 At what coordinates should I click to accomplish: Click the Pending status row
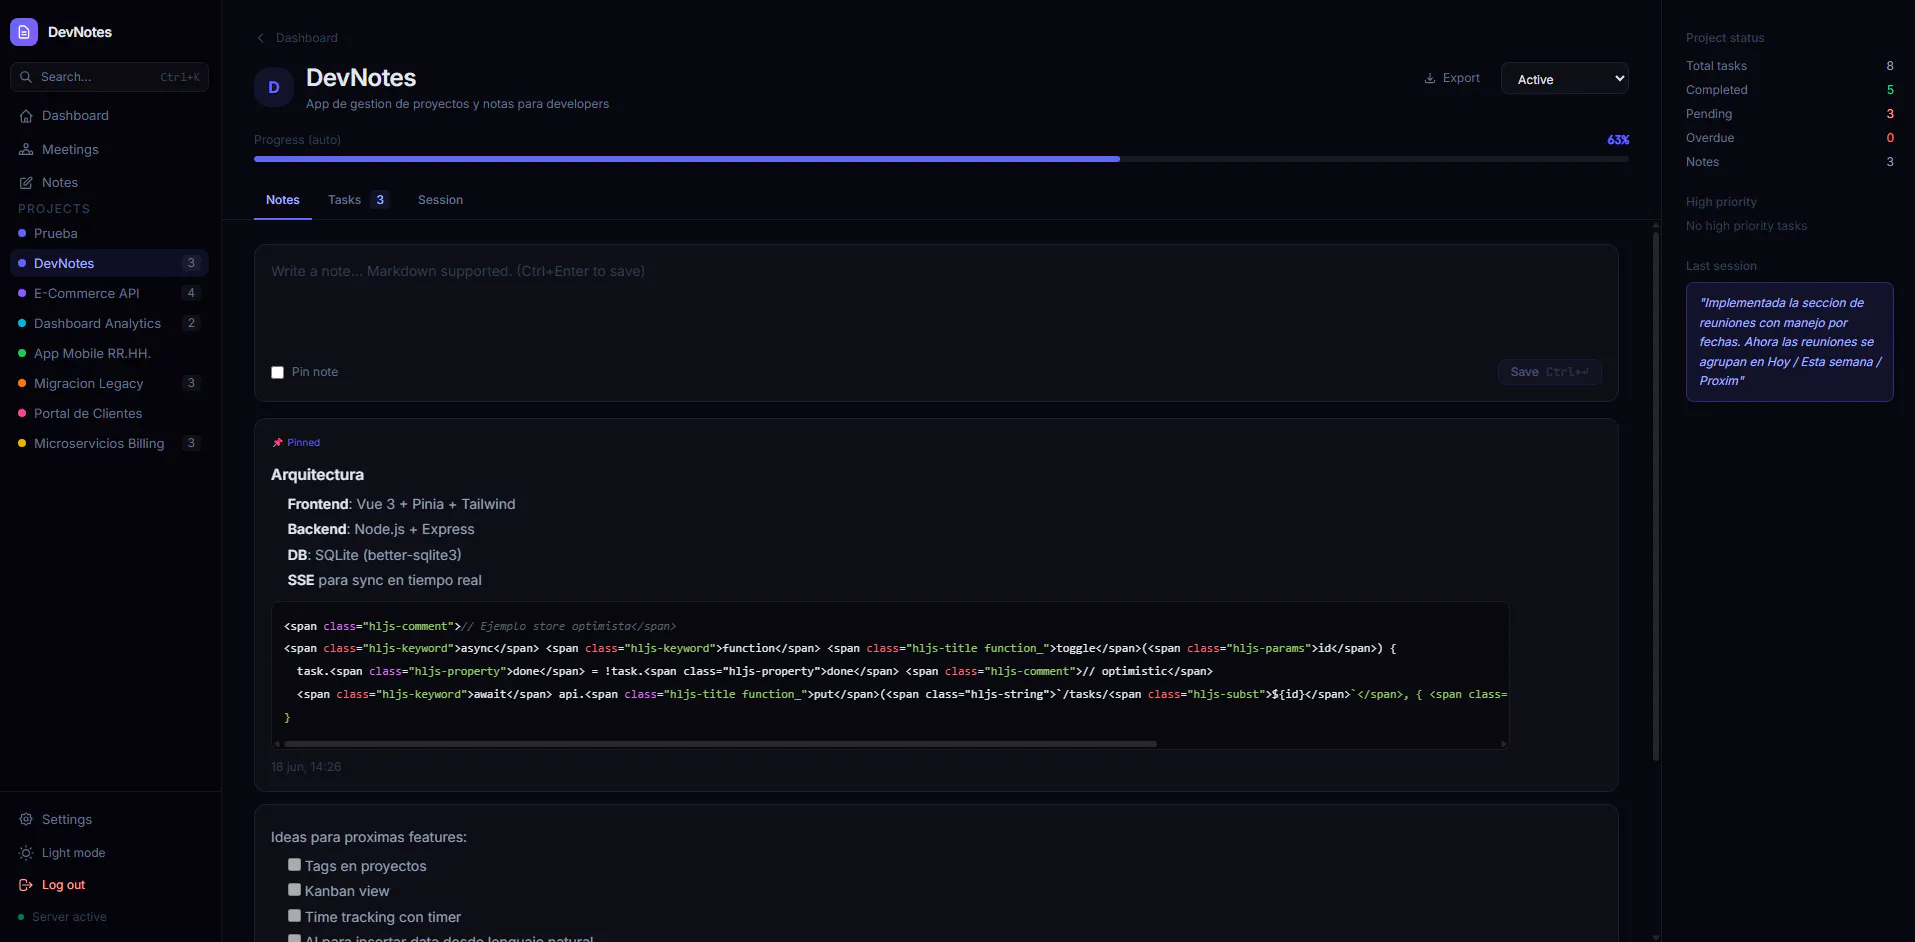(1789, 114)
